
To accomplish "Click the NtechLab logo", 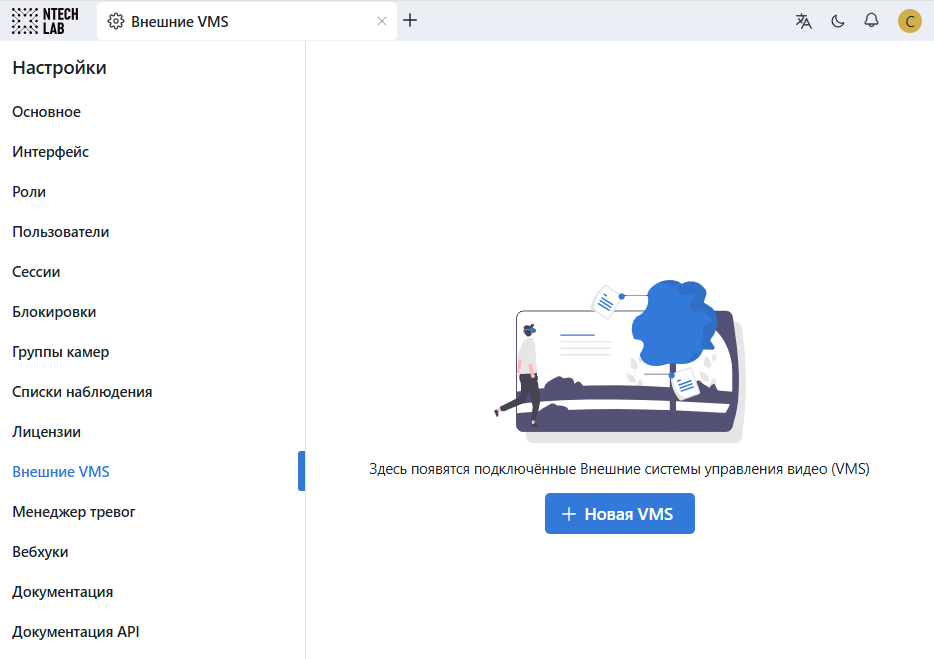I will (44, 20).
